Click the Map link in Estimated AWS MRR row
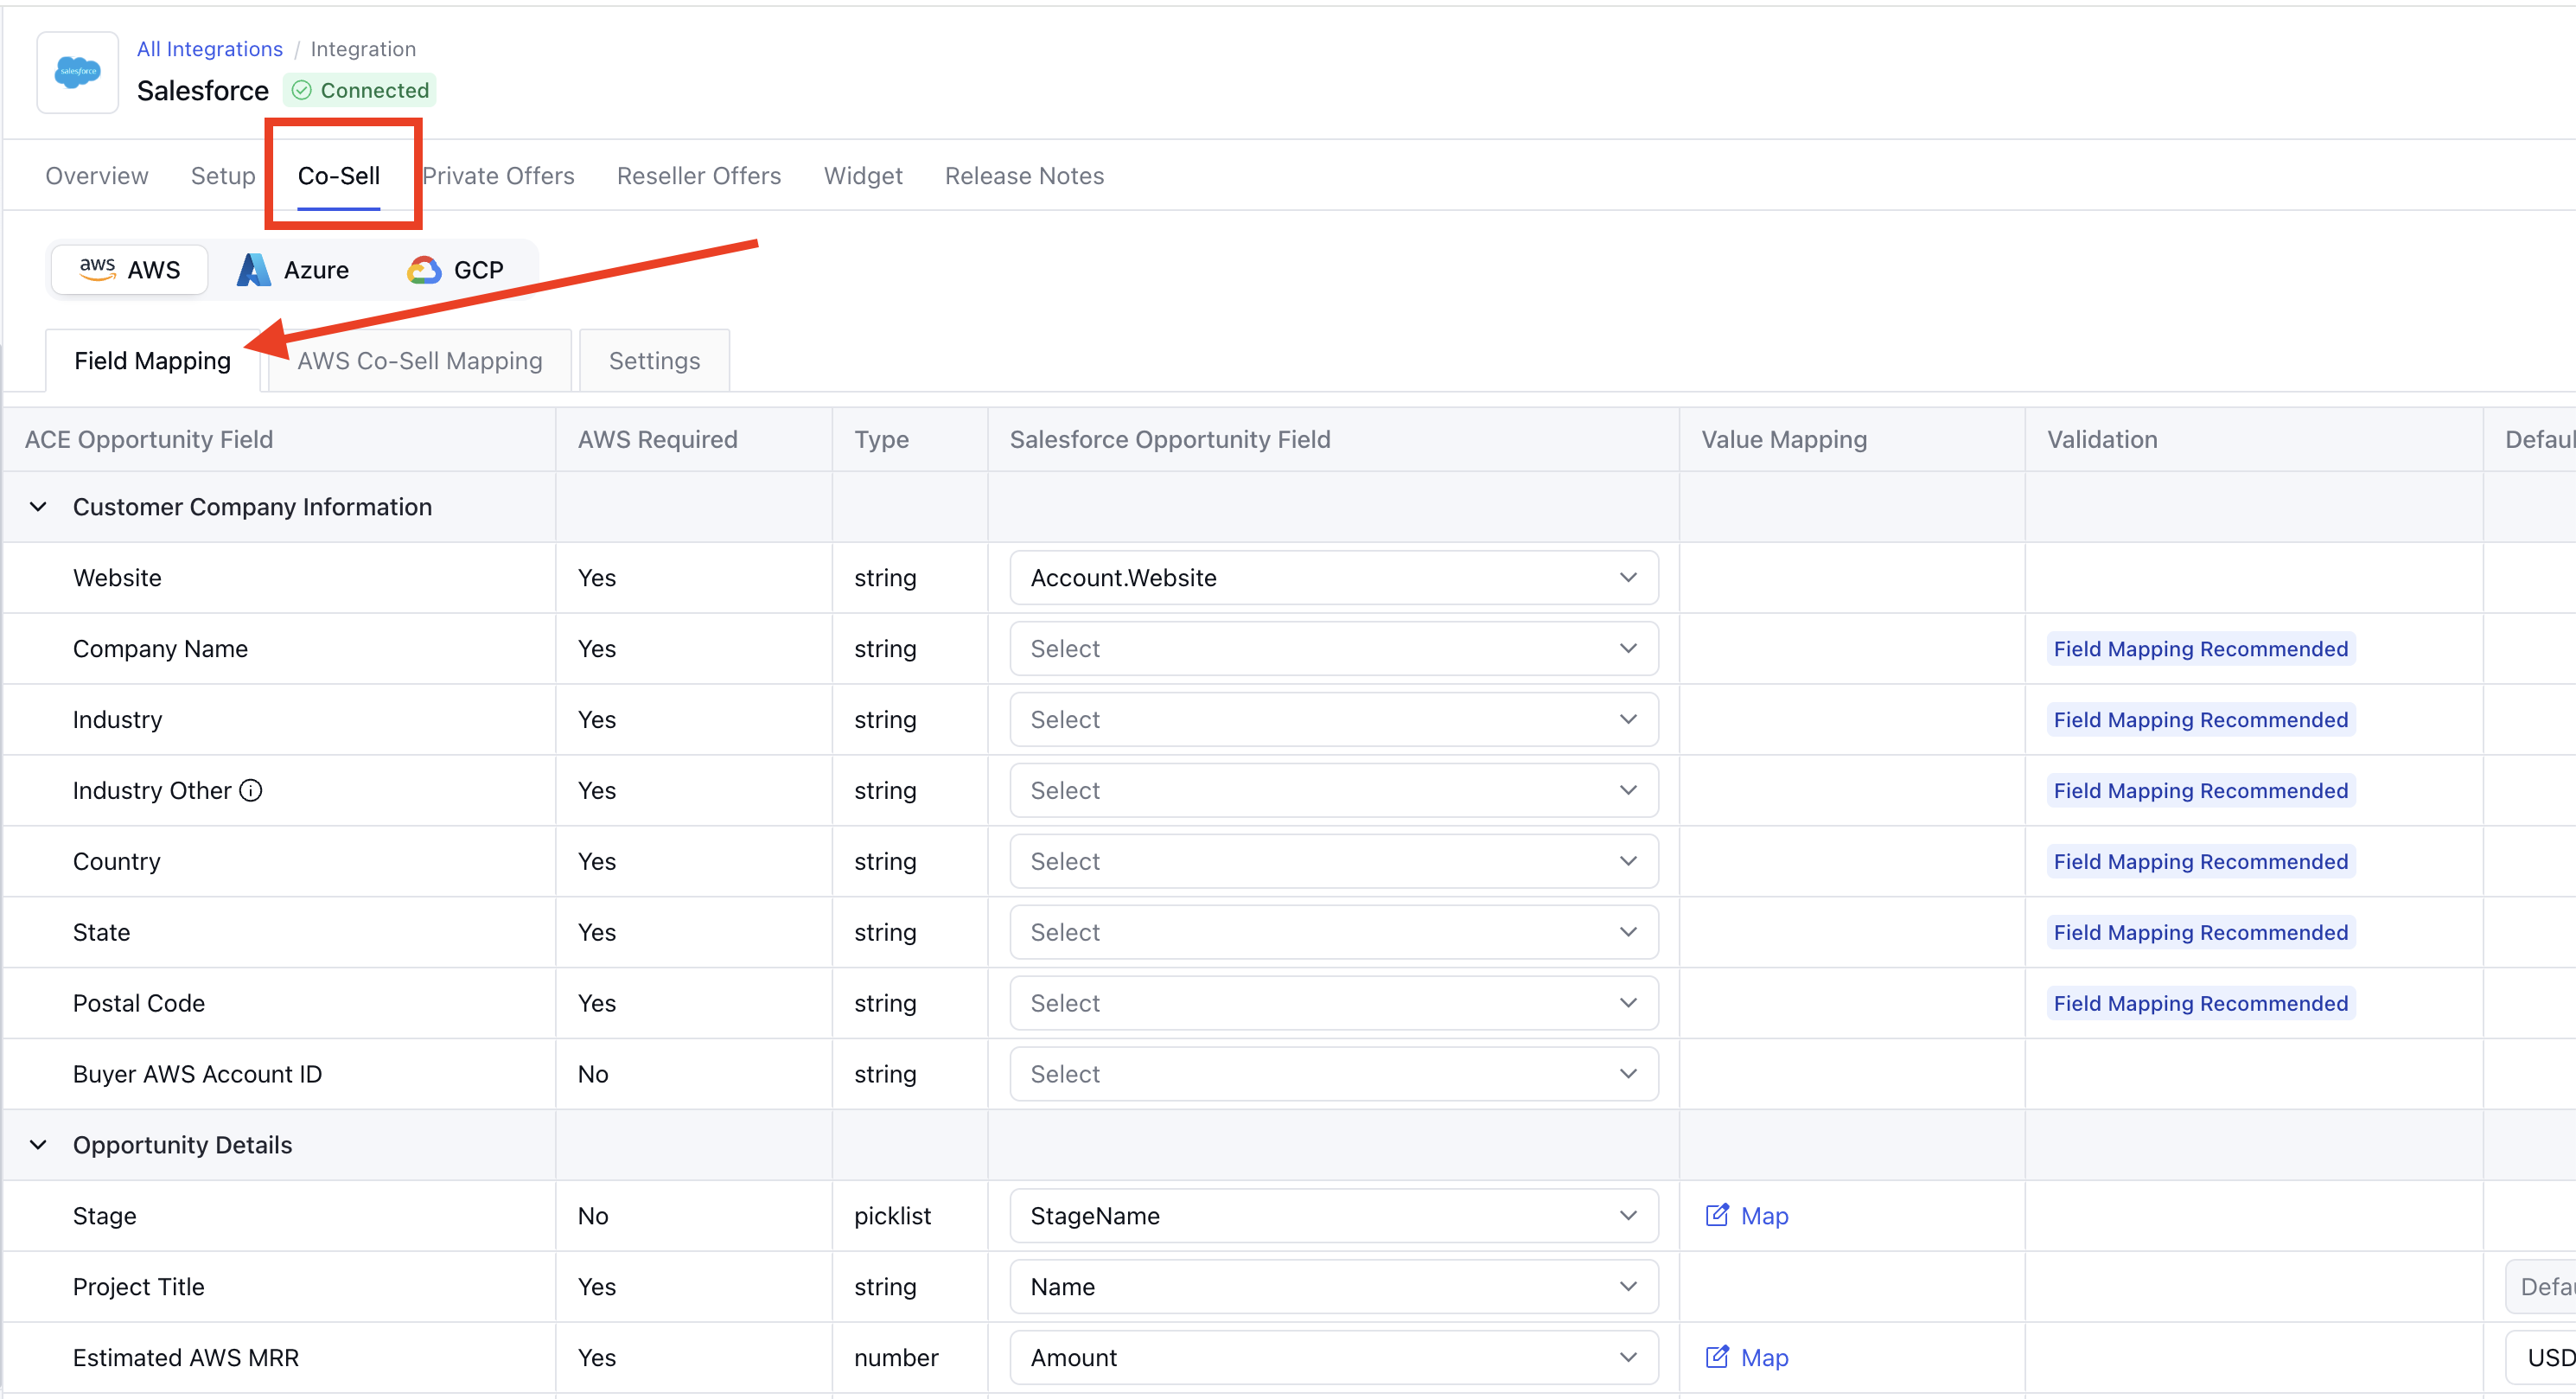Viewport: 2576px width, 1399px height. point(1764,1358)
